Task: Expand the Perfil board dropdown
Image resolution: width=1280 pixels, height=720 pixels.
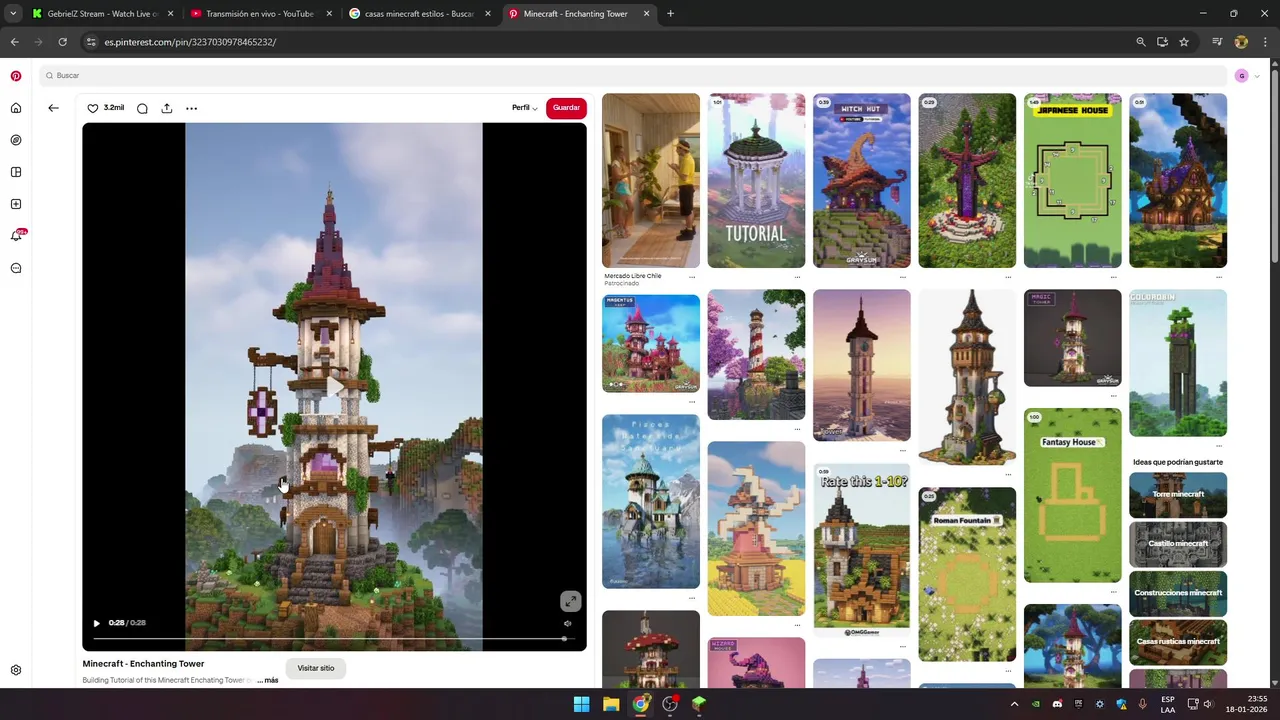Action: pos(525,108)
